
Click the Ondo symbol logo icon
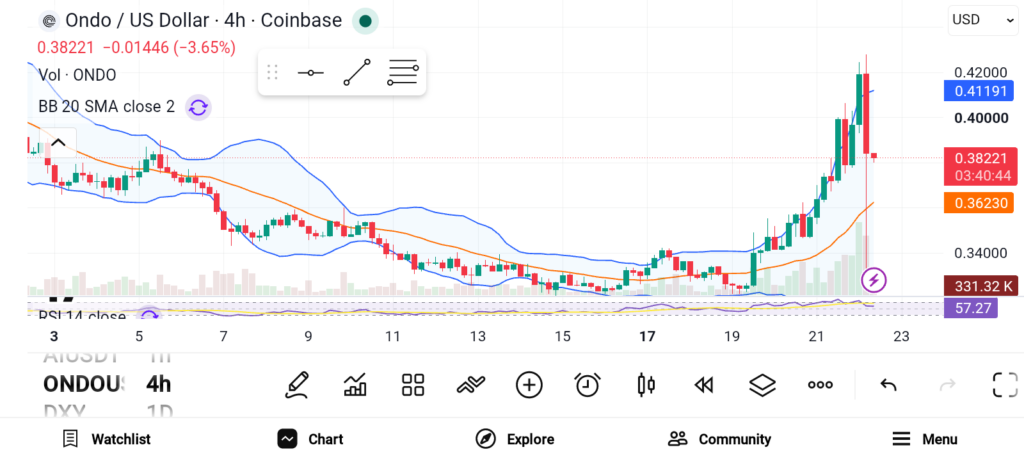click(48, 22)
